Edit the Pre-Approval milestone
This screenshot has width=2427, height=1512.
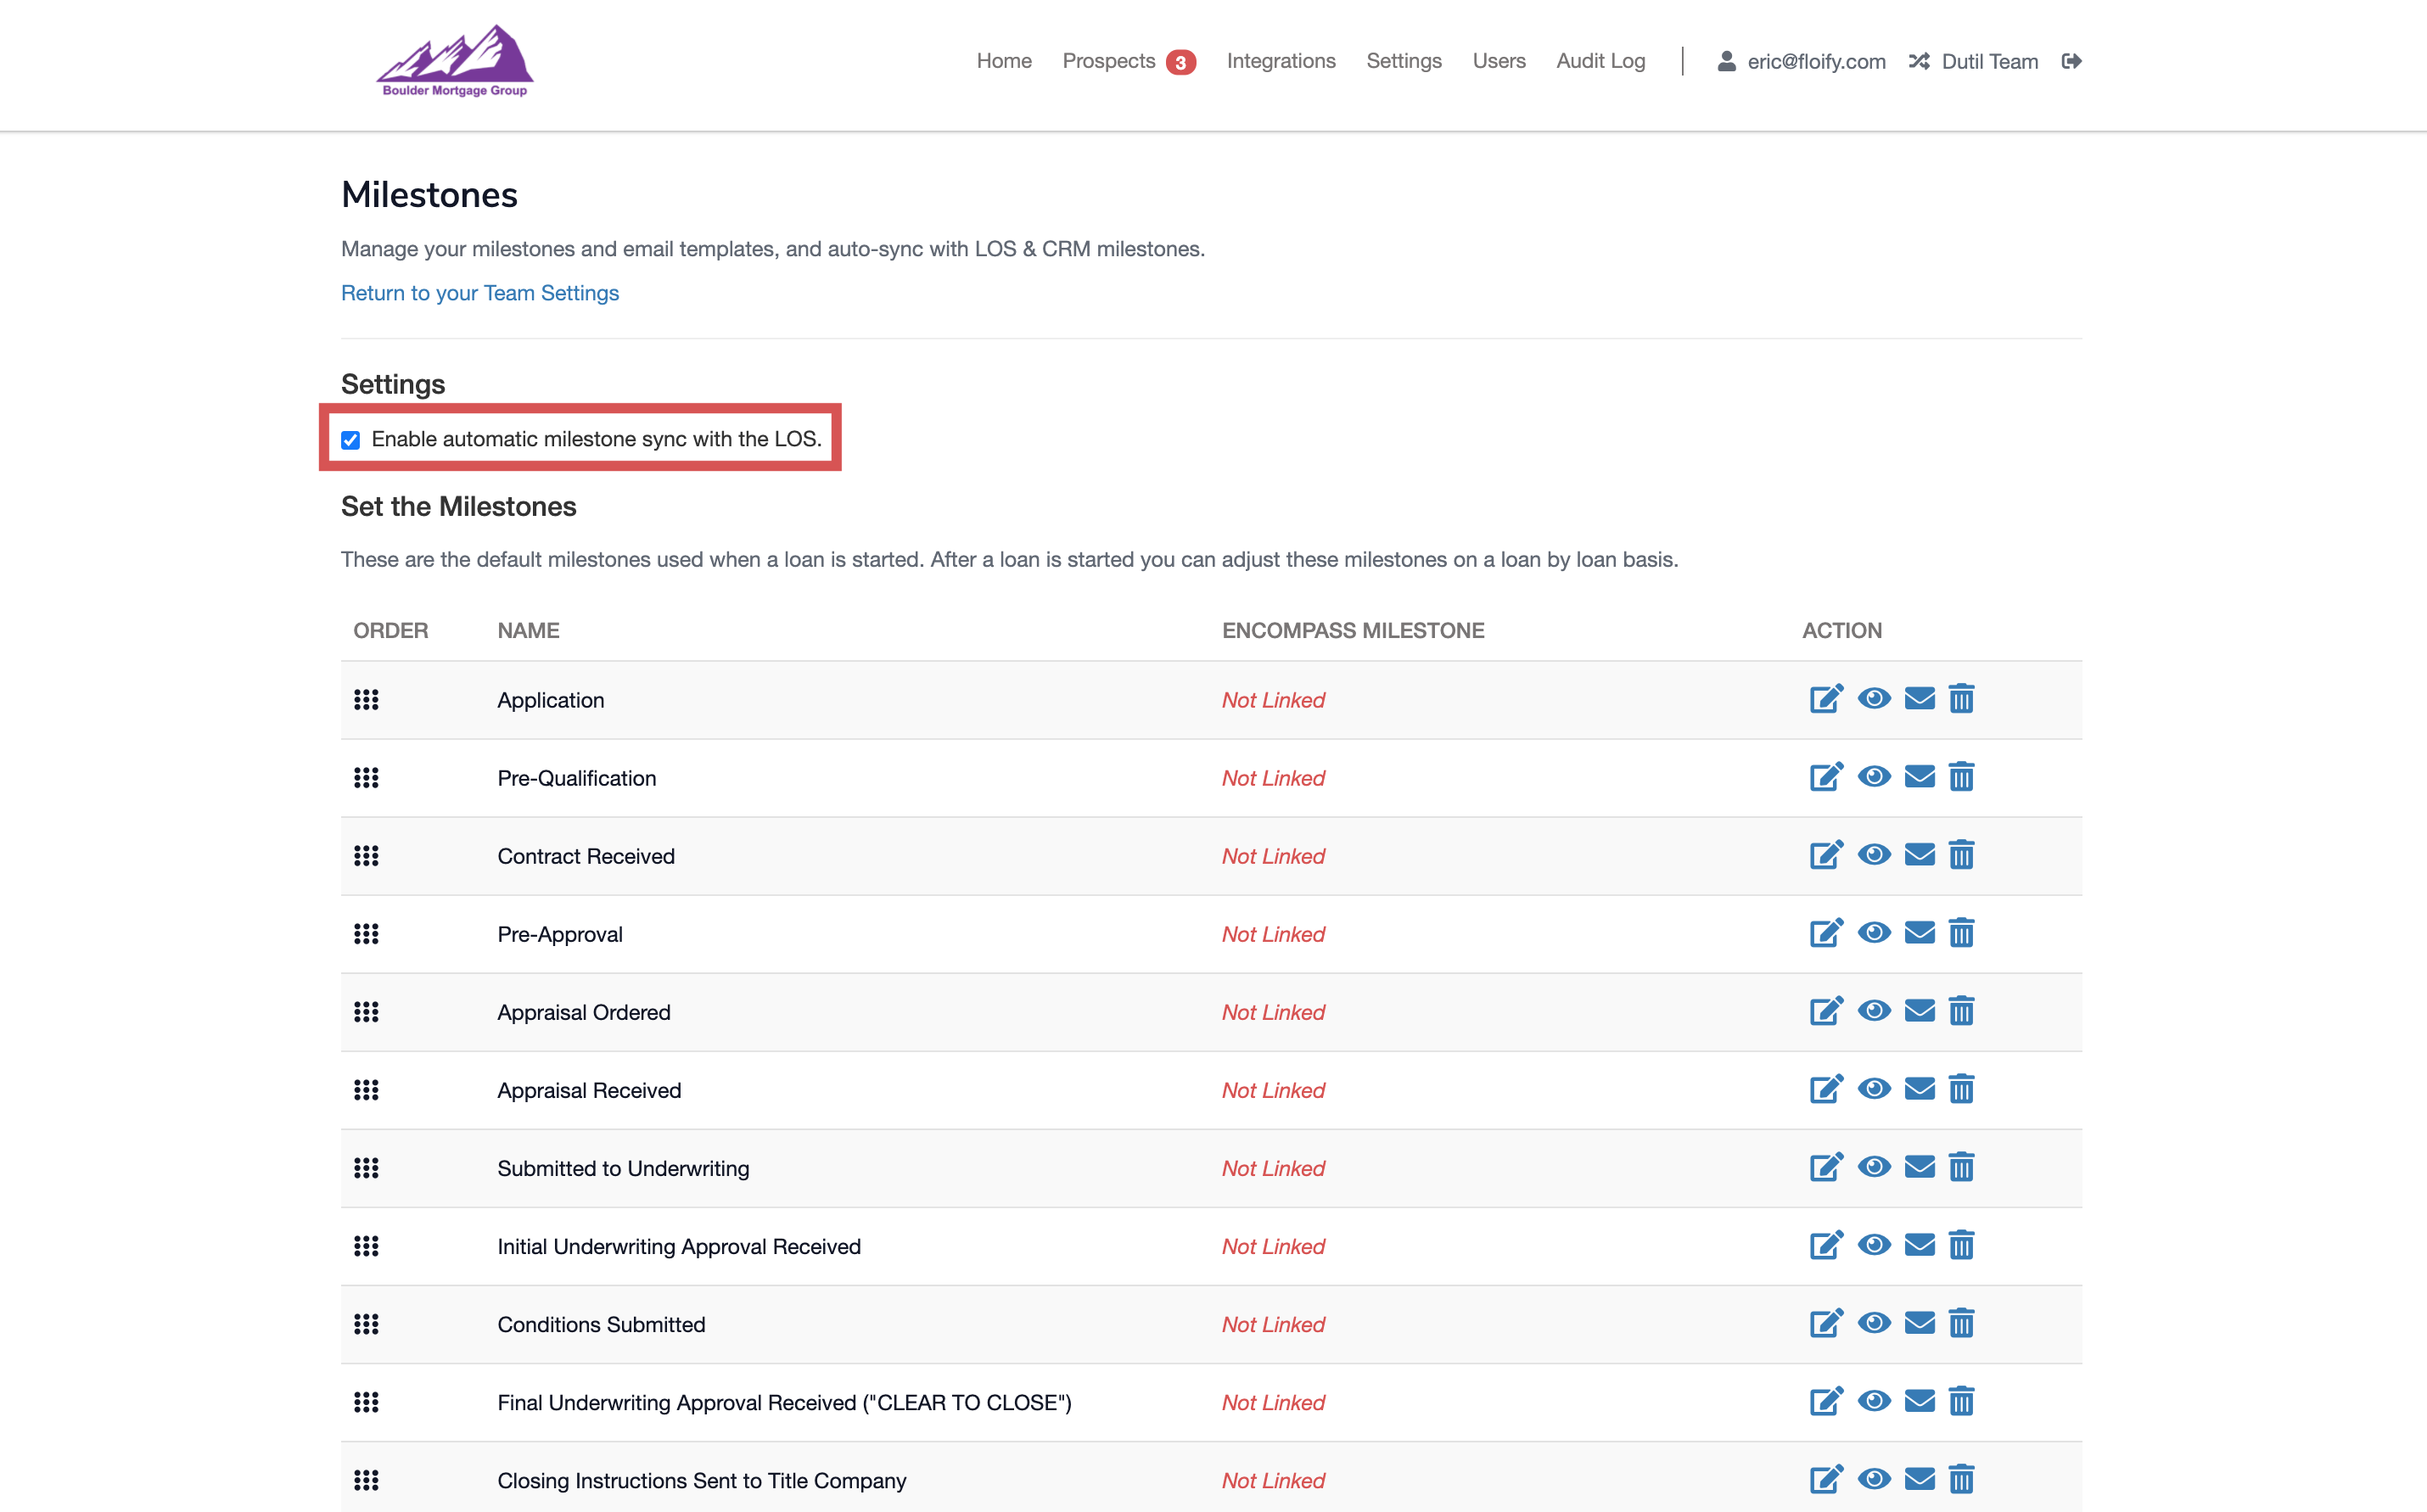coord(1825,933)
